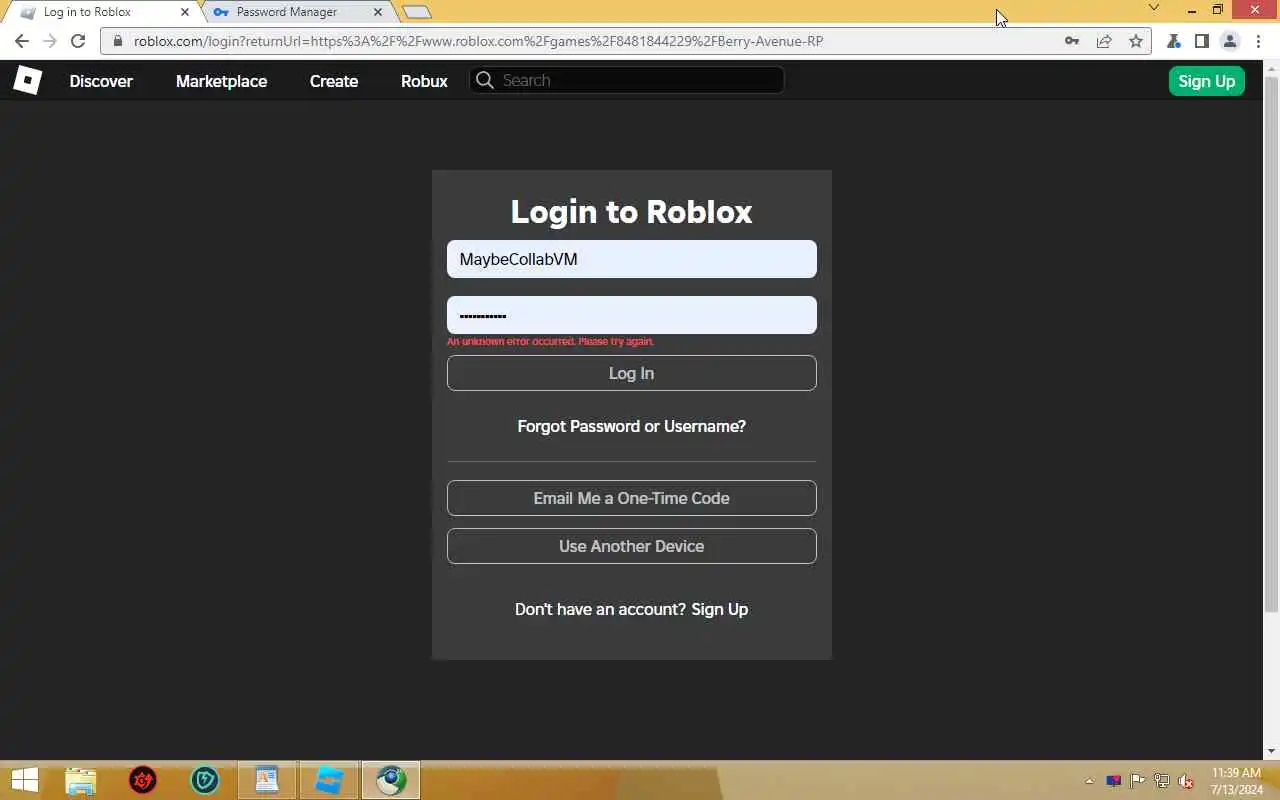Open the network tray icon

[x=1162, y=781]
